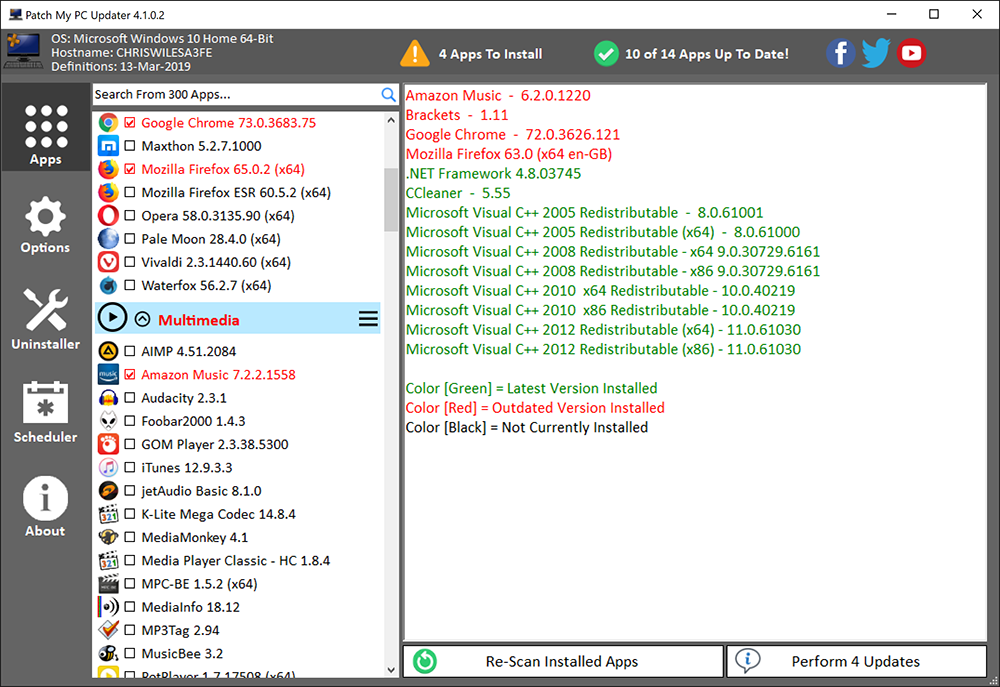Click the Multimedia category play-circle icon
The image size is (1000, 687).
point(112,318)
